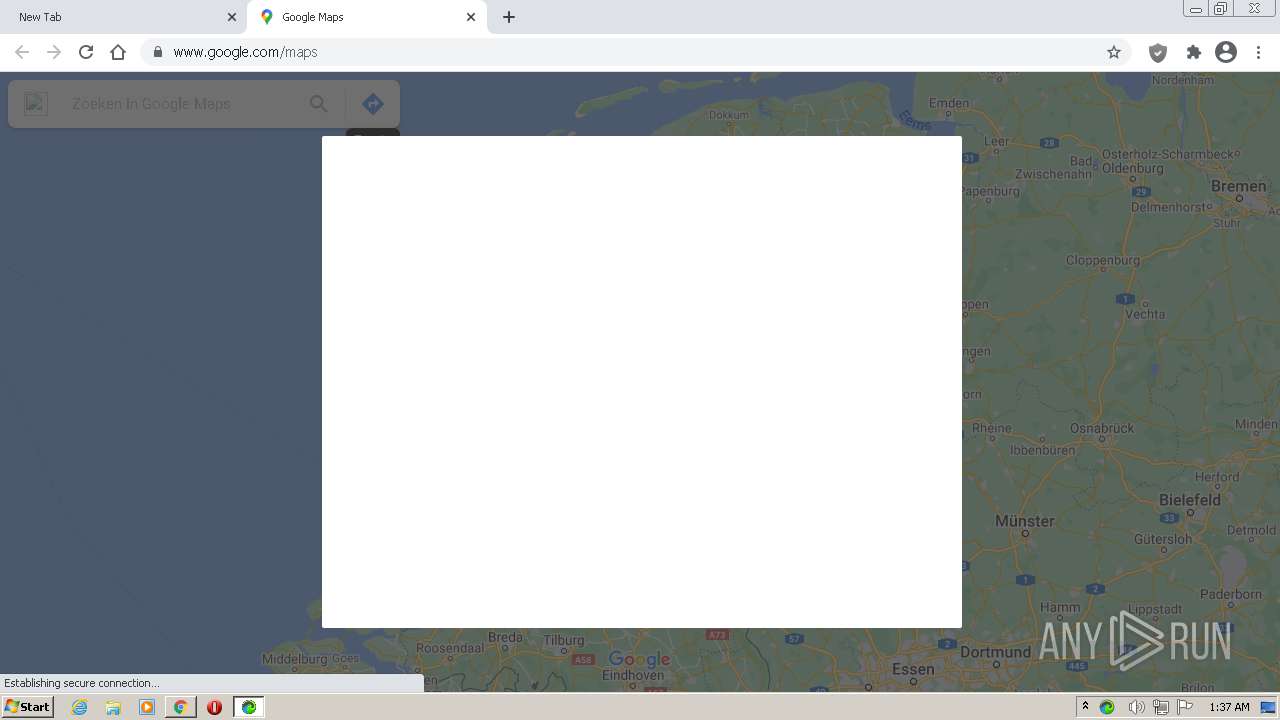Click the Cloppenburg label on the map
The image size is (1280, 720).
click(x=1103, y=260)
